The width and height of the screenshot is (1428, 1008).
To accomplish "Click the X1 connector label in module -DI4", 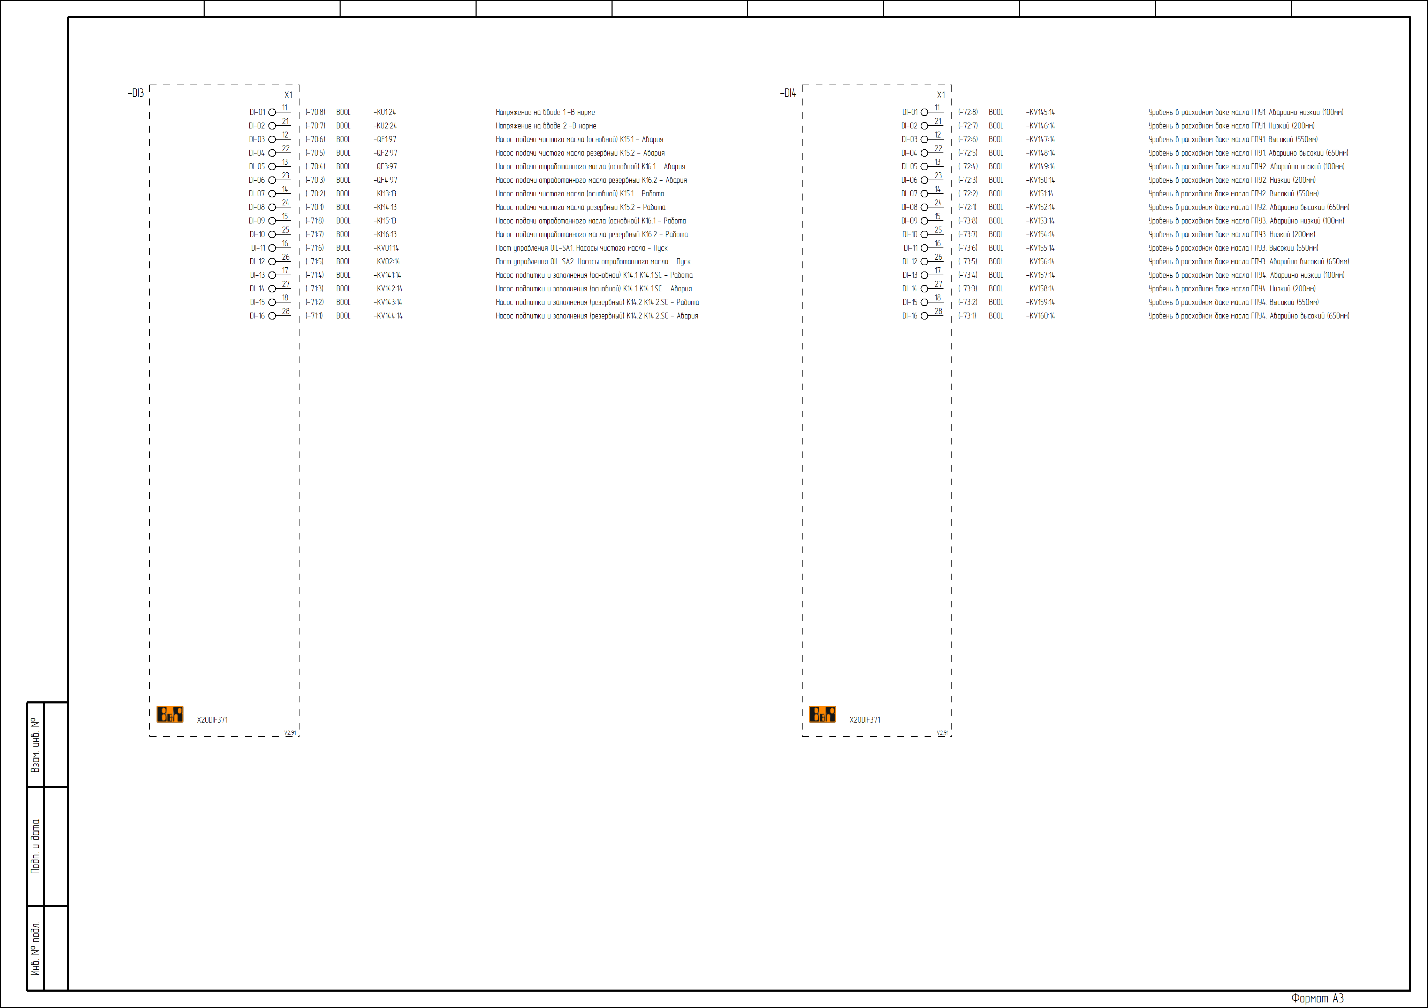I will 940,95.
